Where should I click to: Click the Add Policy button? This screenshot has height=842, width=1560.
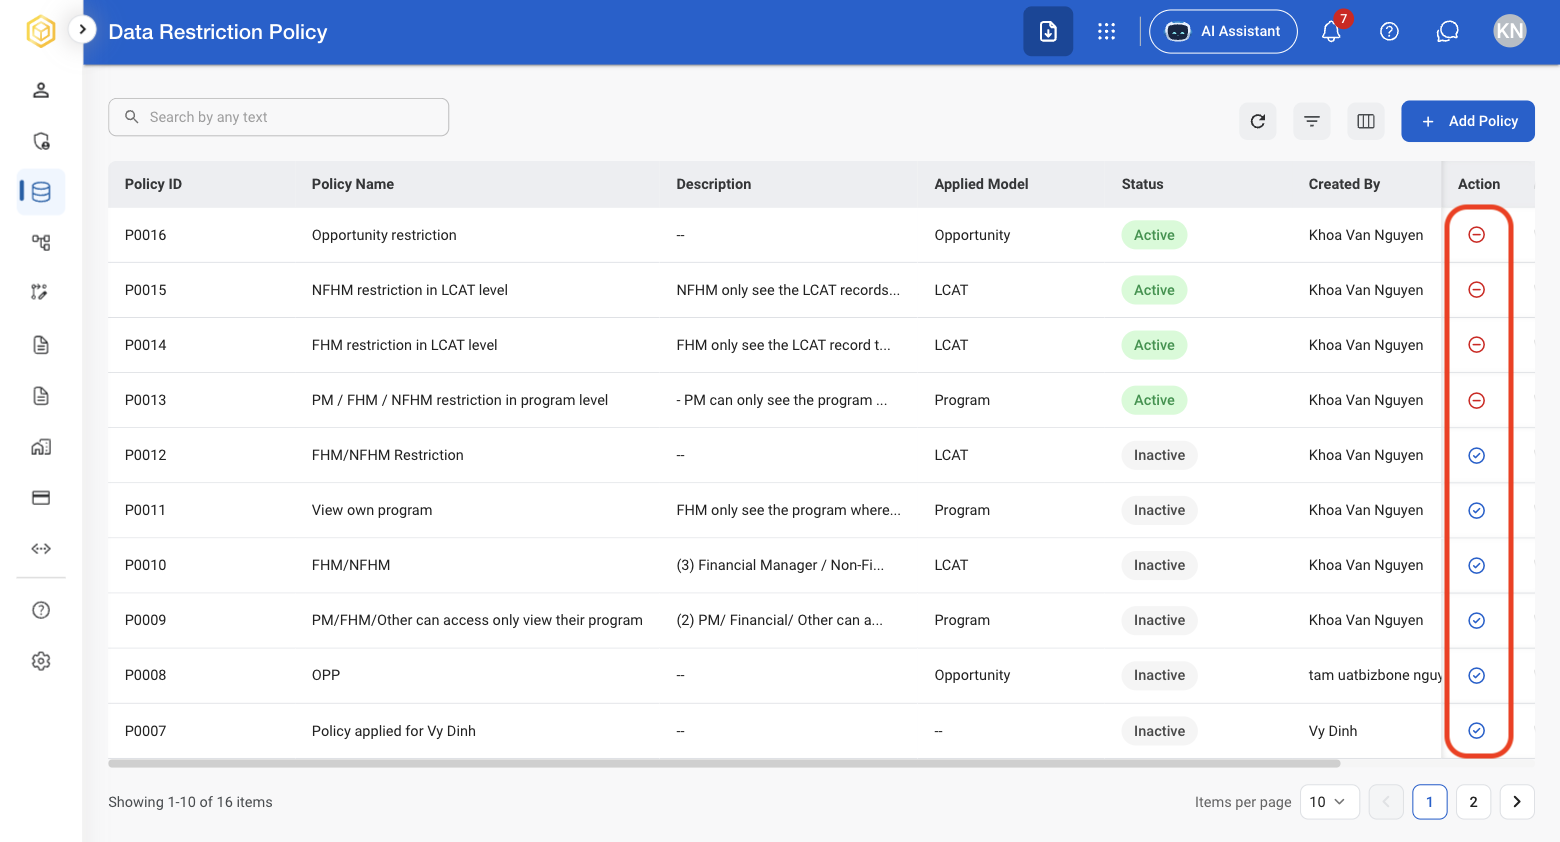1467,121
